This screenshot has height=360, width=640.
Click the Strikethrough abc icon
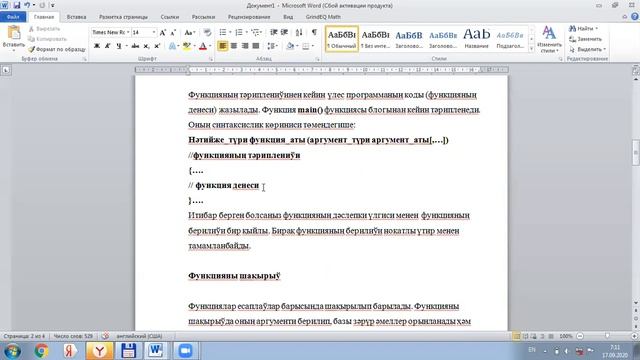pos(135,46)
